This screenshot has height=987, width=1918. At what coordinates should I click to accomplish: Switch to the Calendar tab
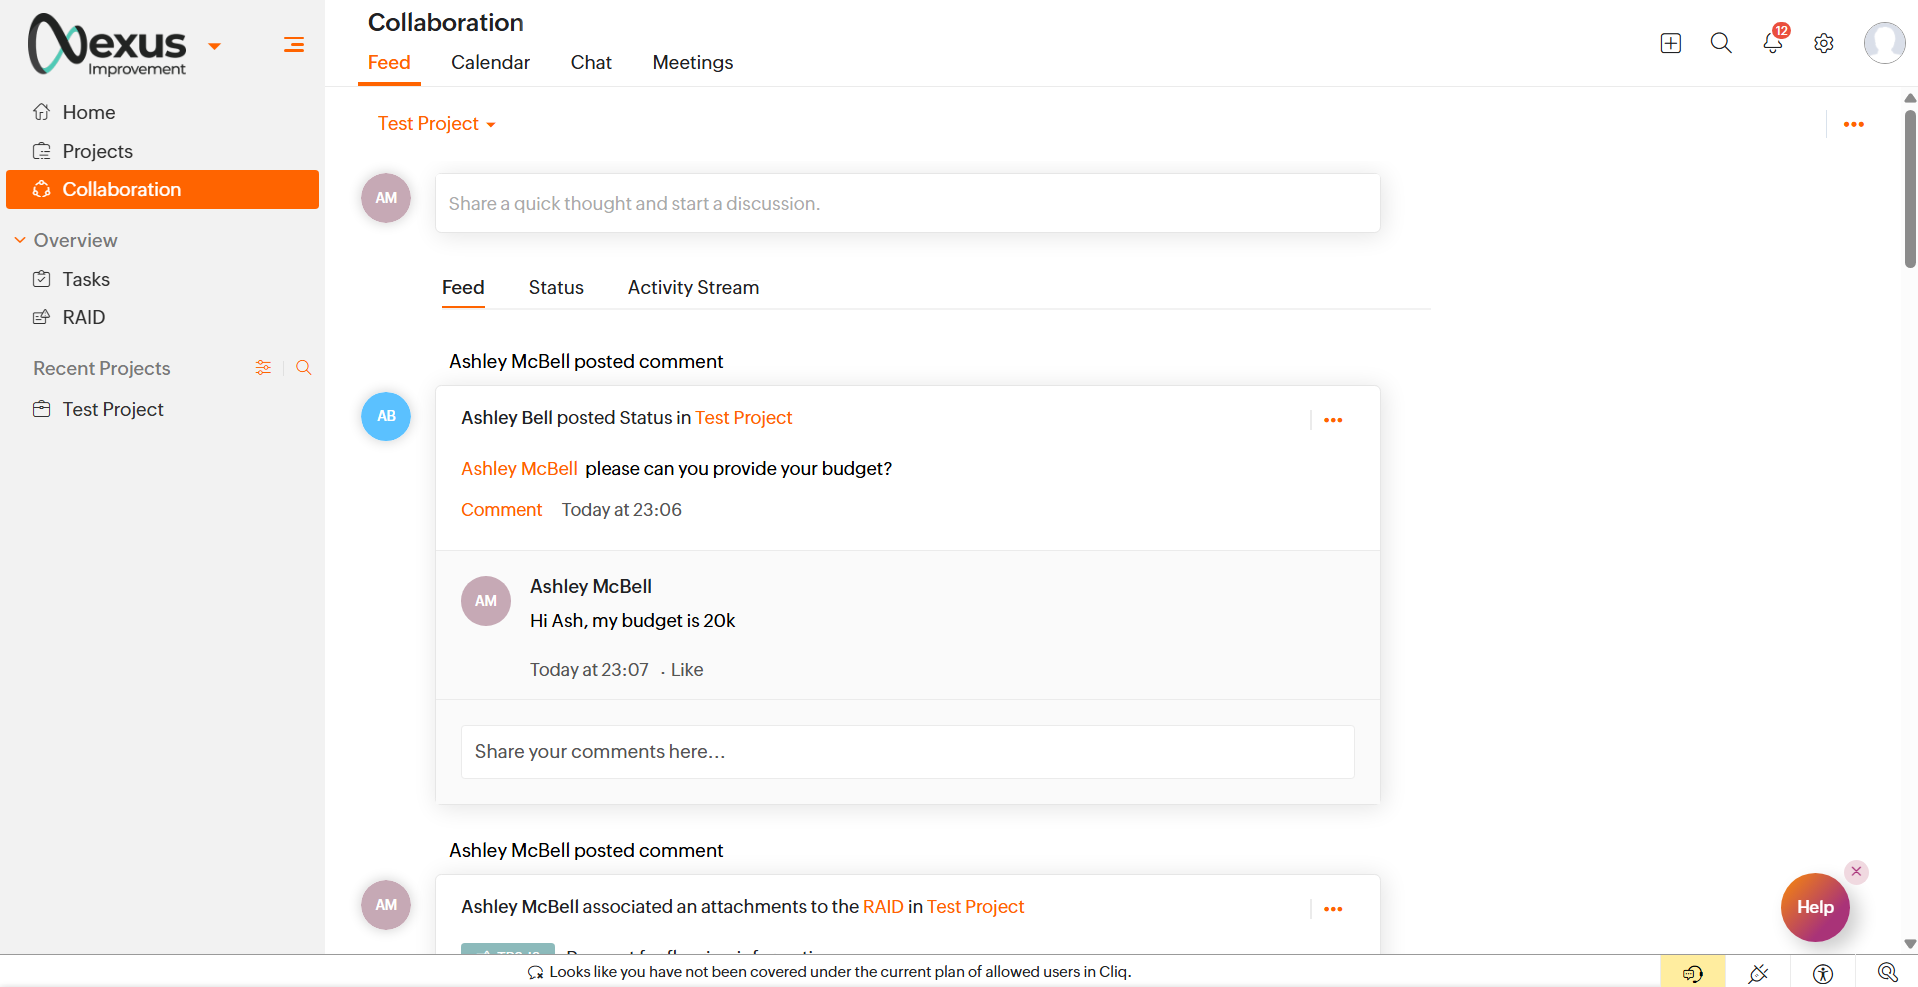coord(490,62)
